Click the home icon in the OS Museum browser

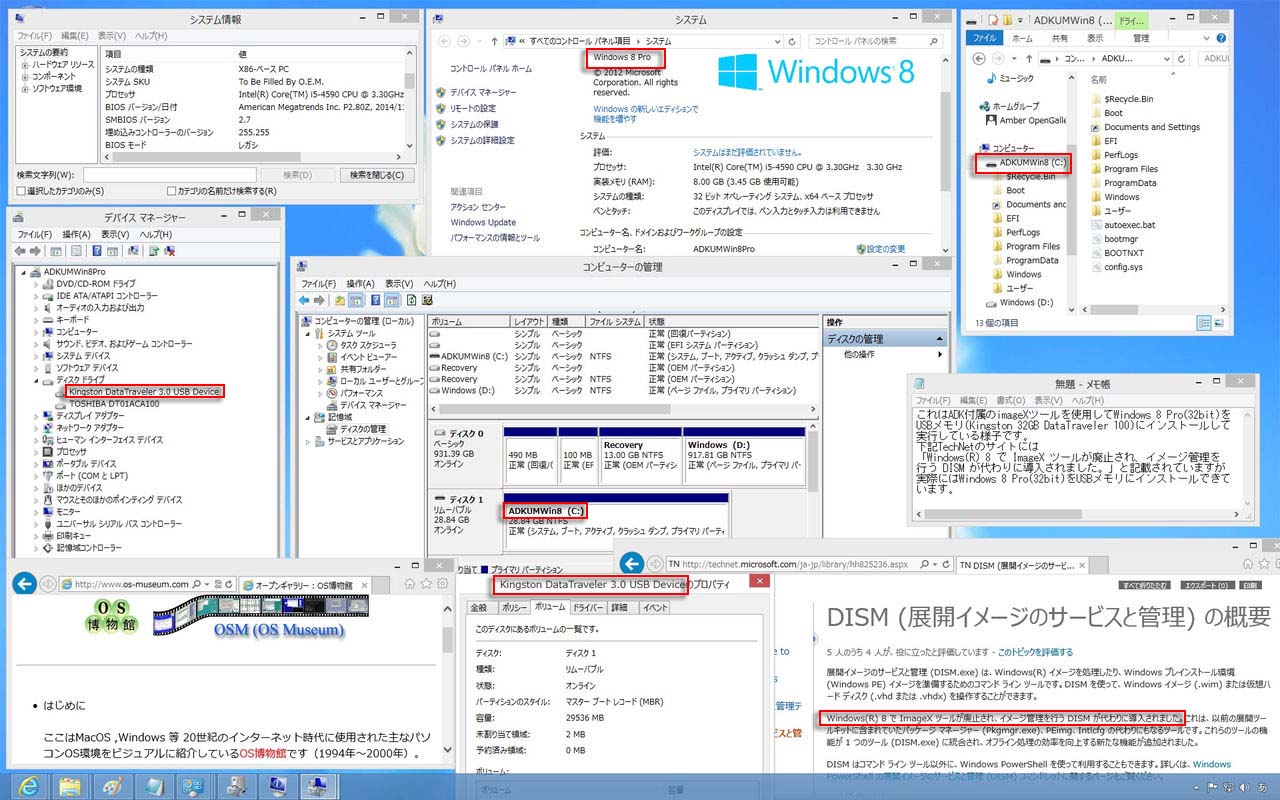pyautogui.click(x=410, y=583)
